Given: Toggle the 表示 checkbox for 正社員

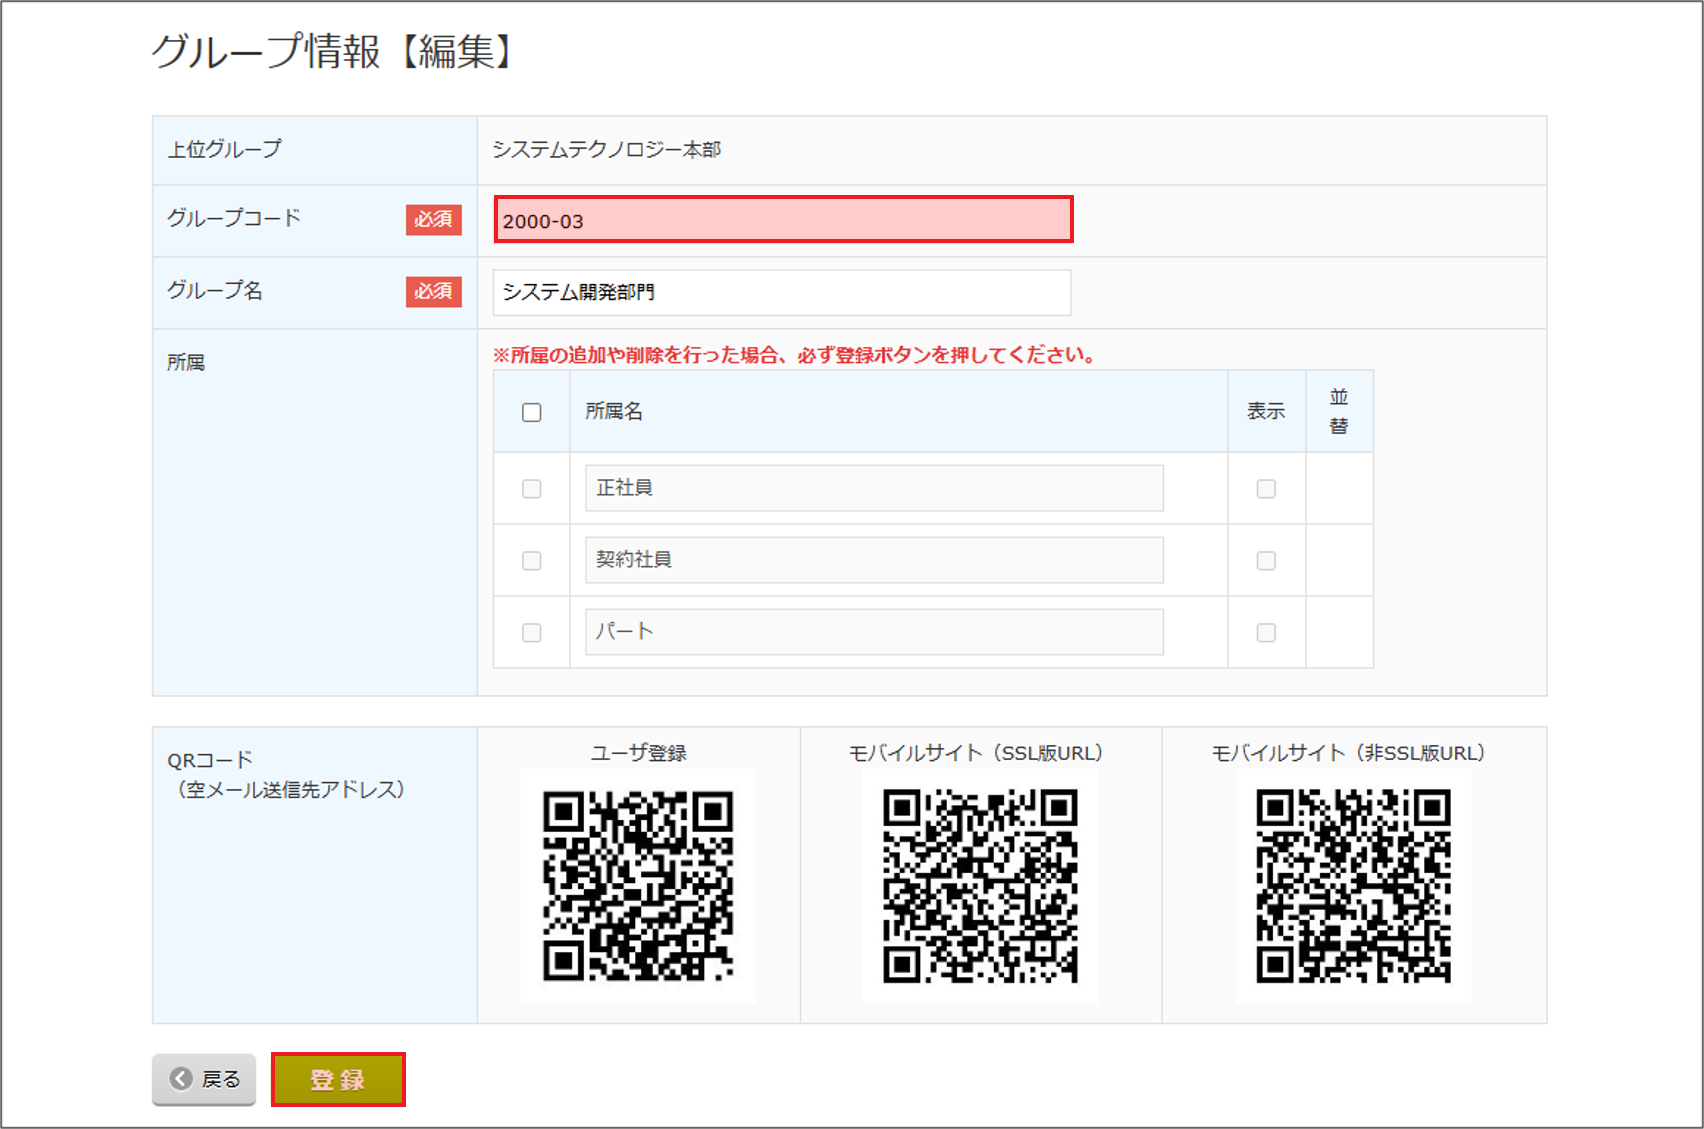Looking at the screenshot, I should (1266, 488).
